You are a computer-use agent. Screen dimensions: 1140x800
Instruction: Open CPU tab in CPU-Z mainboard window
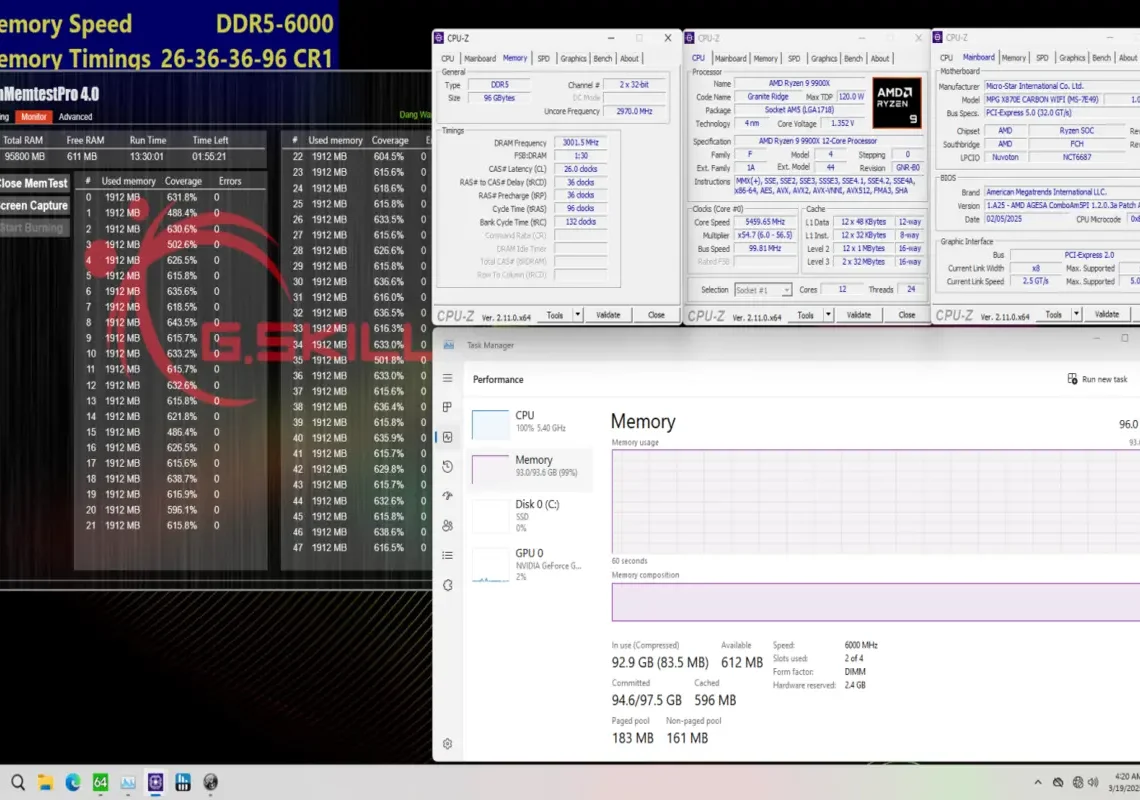(946, 57)
